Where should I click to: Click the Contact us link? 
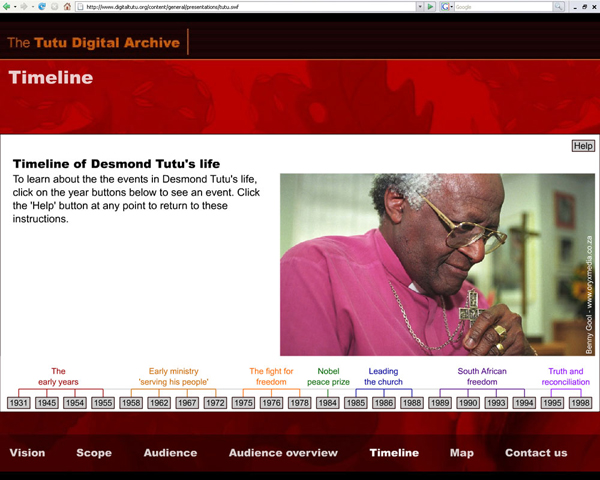pyautogui.click(x=536, y=453)
